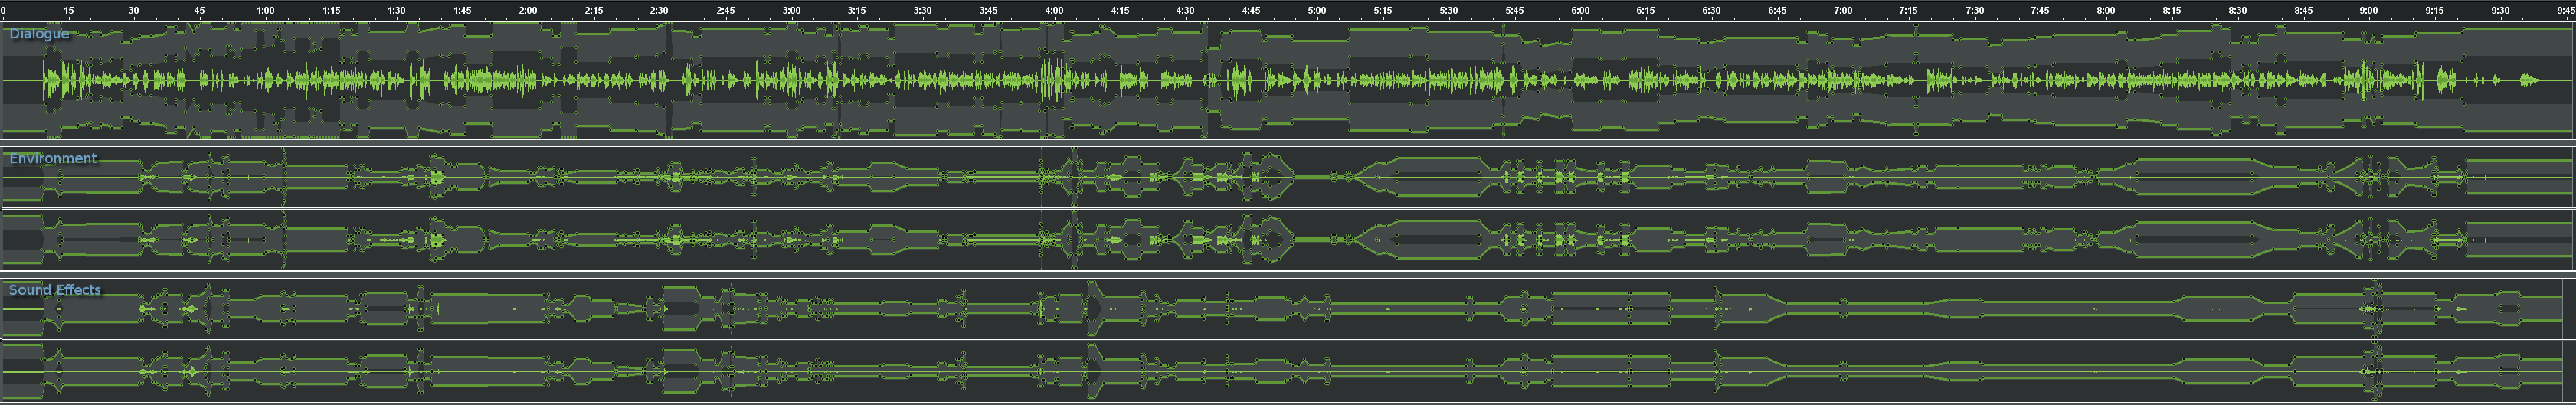The height and width of the screenshot is (405, 2576).
Task: Click the 3:00 ruler mark
Action: [x=791, y=11]
